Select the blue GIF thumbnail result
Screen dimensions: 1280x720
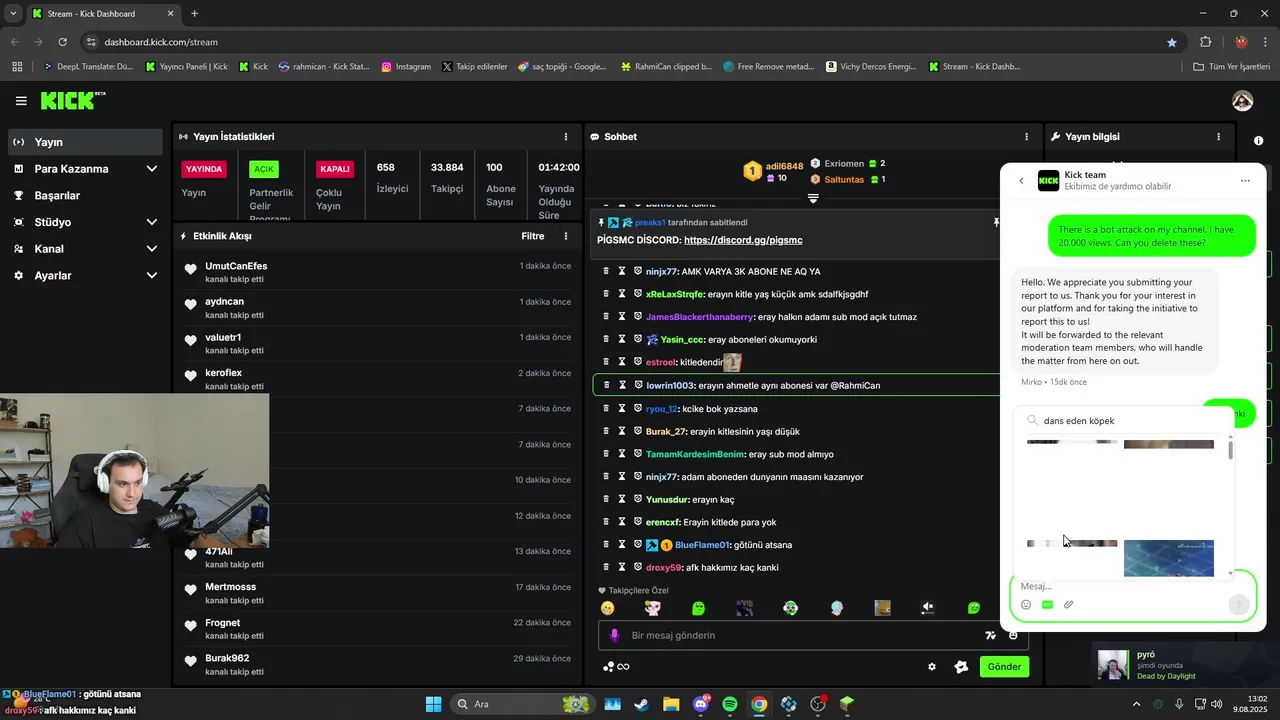1168,558
